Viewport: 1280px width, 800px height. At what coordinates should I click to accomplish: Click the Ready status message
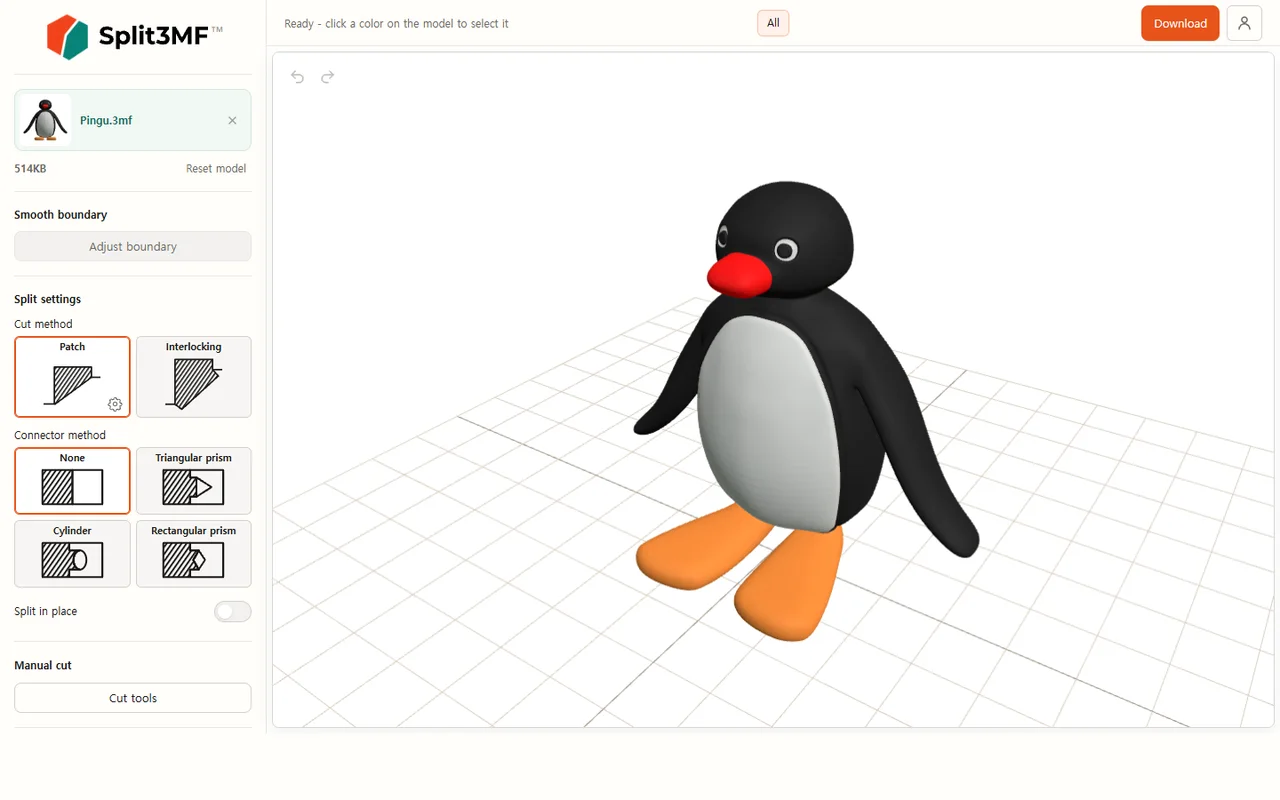pos(396,23)
